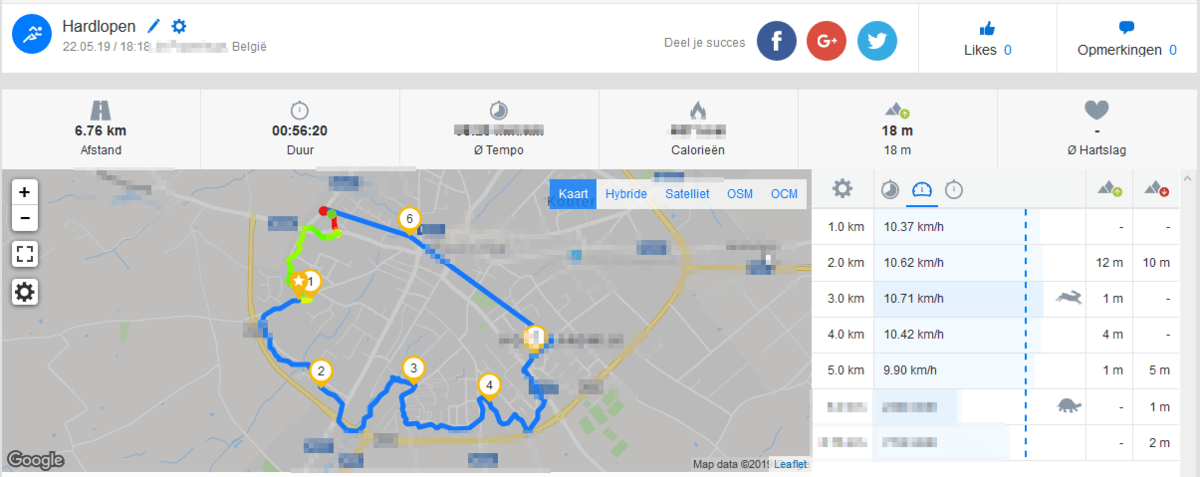Zoom in on the map

(25, 191)
